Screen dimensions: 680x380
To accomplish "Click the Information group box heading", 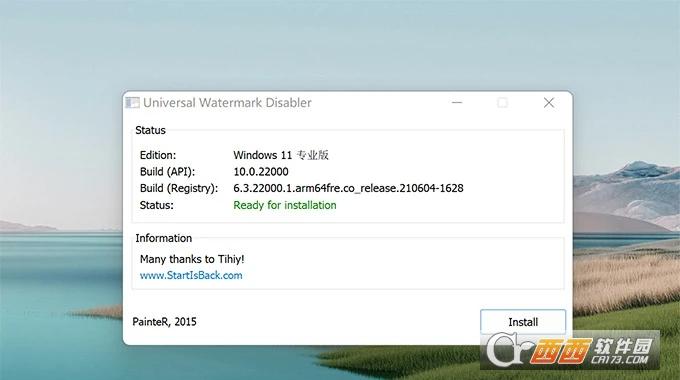I will point(163,238).
